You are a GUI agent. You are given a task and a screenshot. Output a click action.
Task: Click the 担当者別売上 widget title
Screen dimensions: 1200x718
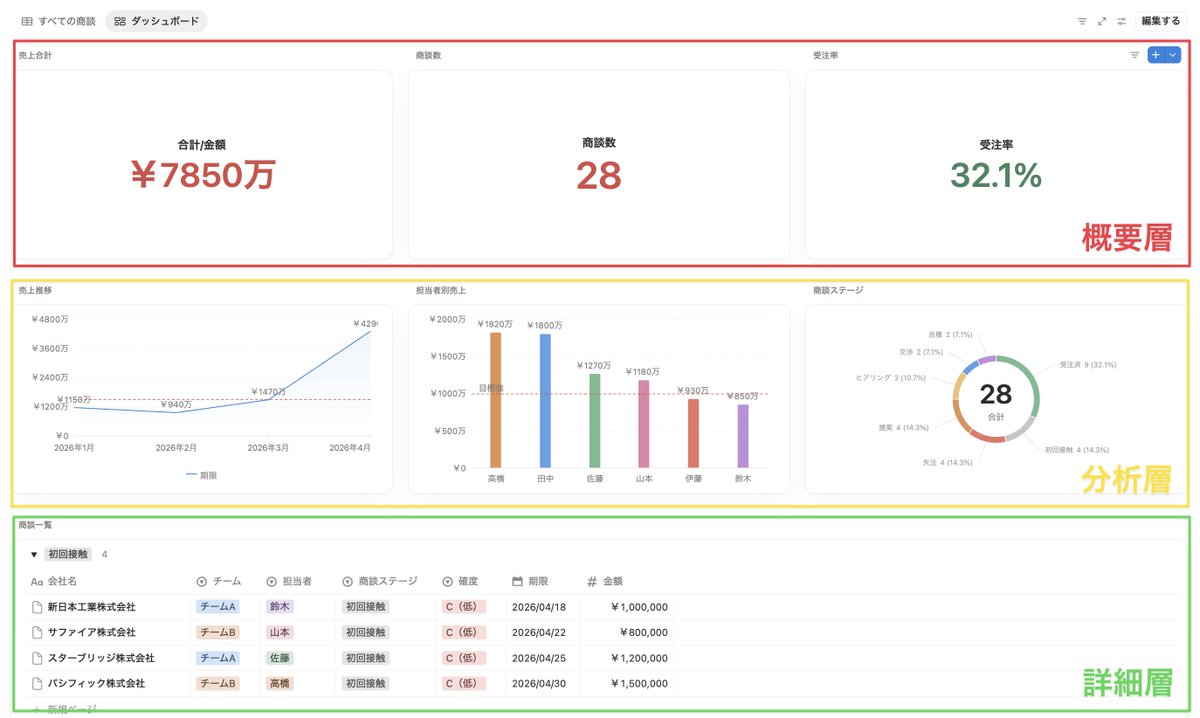(x=441, y=291)
